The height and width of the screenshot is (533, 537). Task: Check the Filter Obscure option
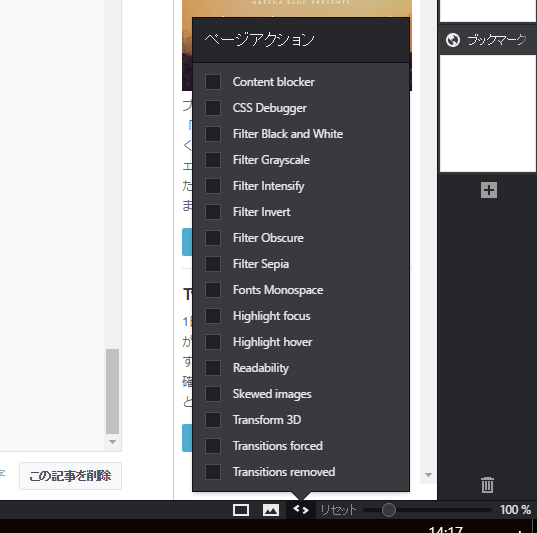point(213,238)
